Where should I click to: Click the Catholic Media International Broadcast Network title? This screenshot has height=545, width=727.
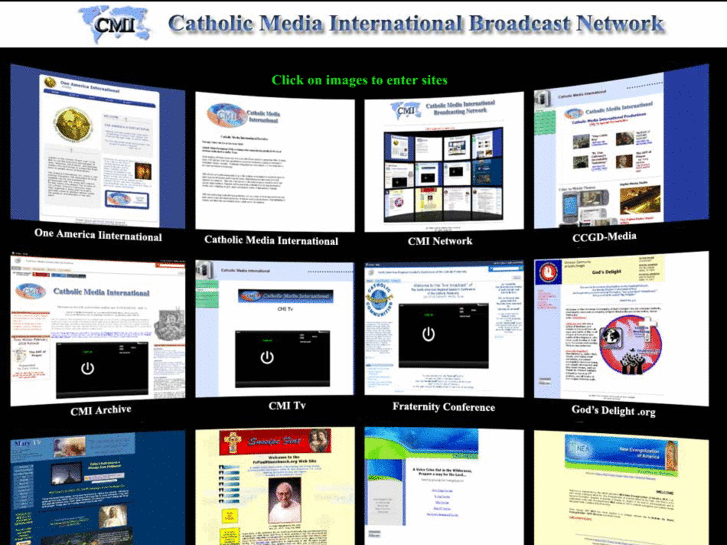coord(416,24)
